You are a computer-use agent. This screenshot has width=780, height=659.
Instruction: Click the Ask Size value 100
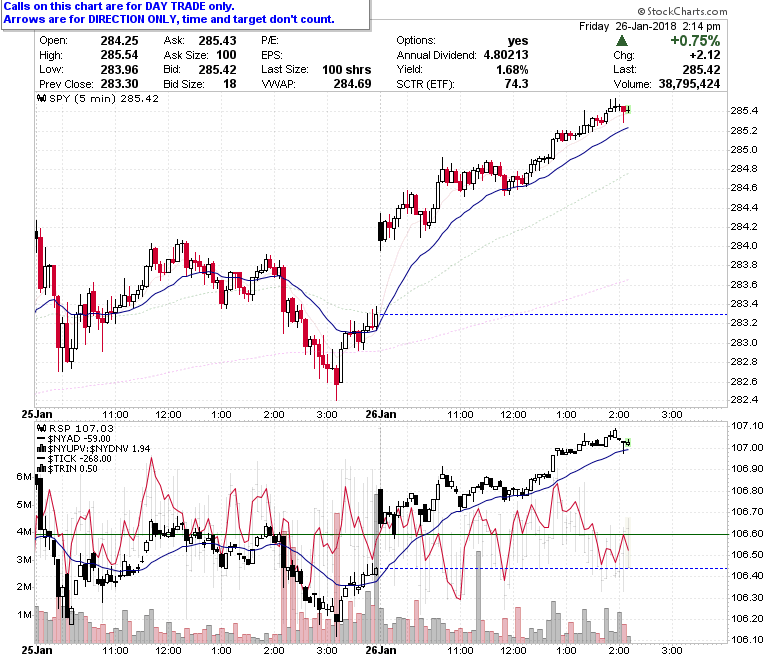pos(226,55)
